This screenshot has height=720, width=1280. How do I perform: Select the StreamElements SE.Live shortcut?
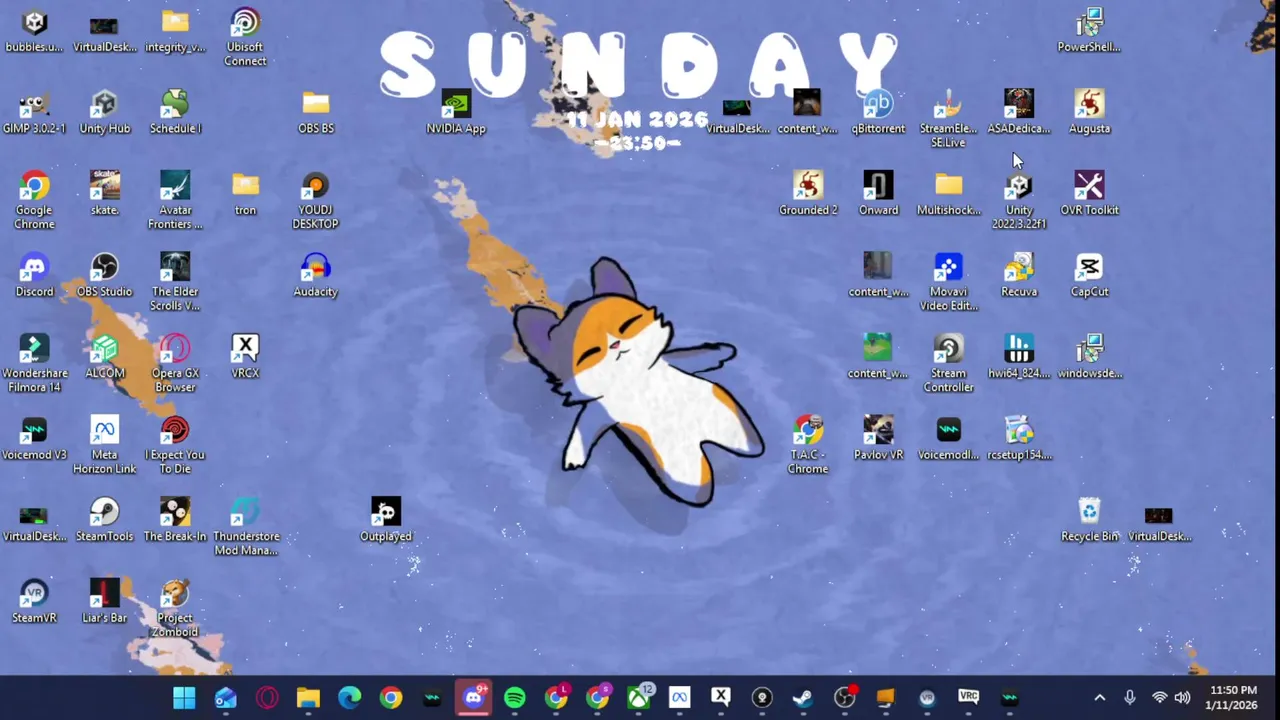(948, 118)
